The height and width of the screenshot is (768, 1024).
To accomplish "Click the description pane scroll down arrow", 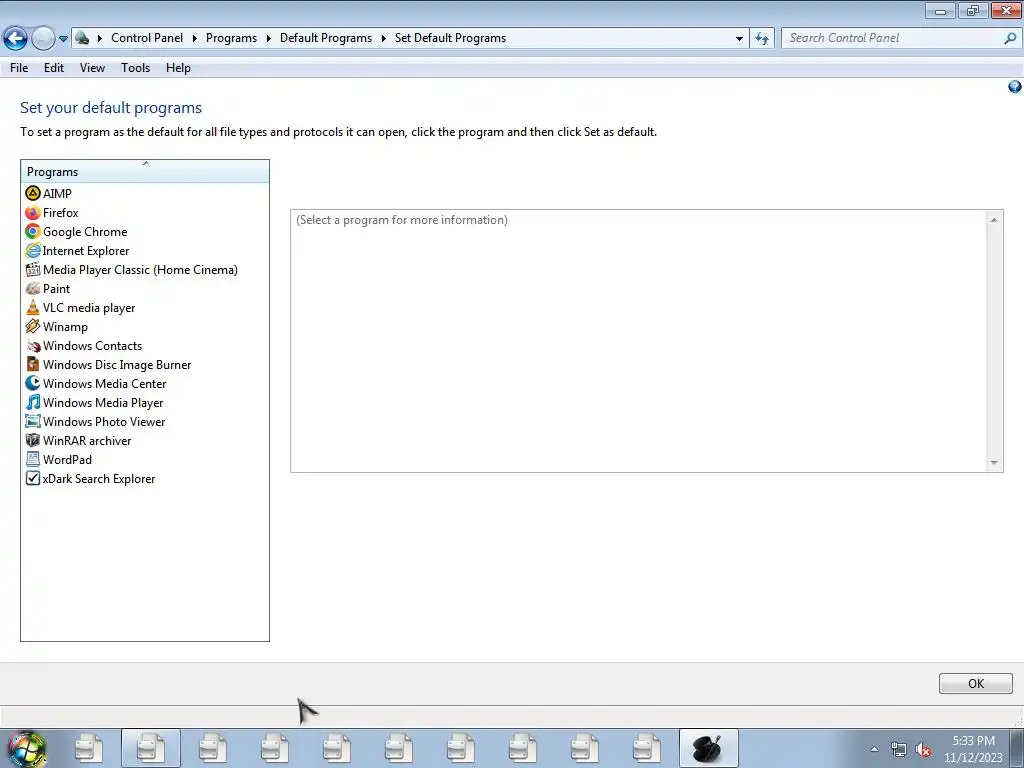I will (994, 462).
